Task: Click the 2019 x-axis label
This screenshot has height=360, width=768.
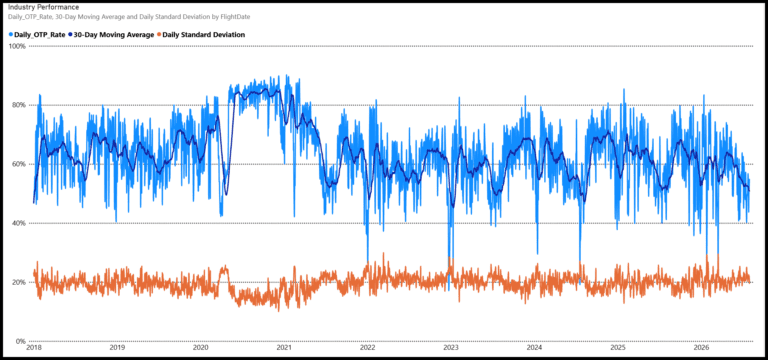Action: click(x=117, y=348)
